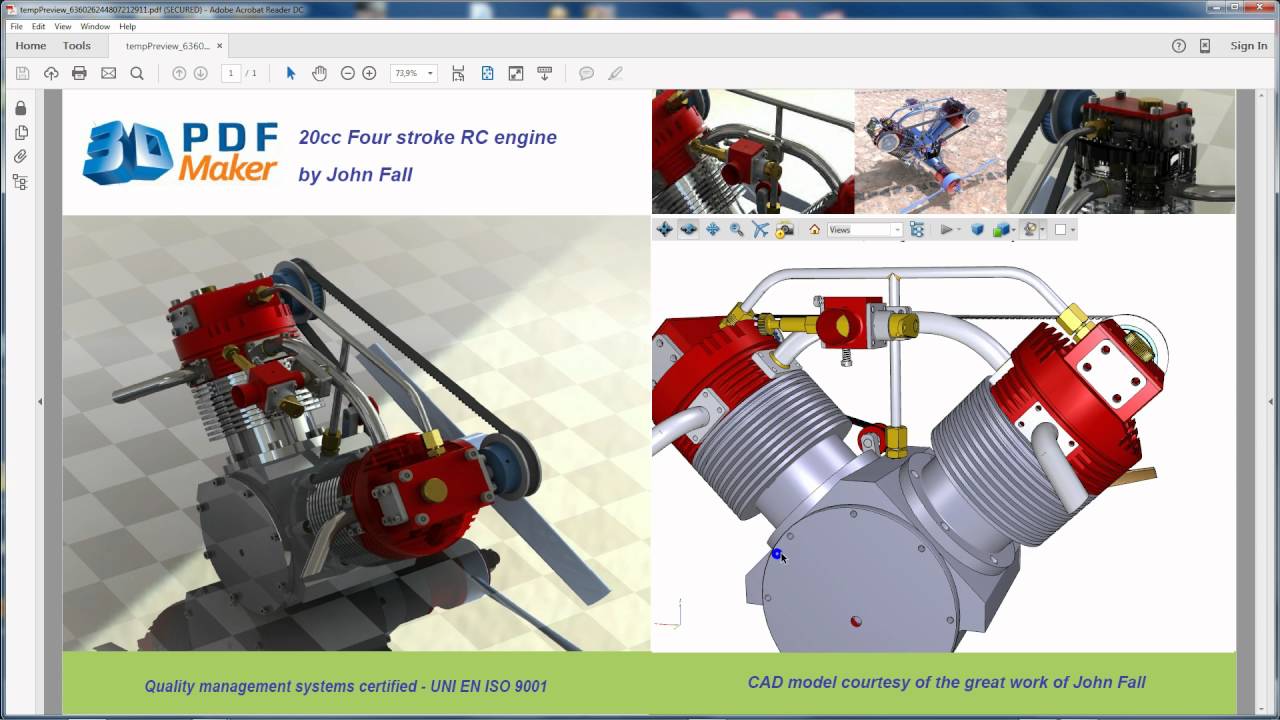Click the red engine close-up thumbnail
1280x720 pixels.
tap(753, 151)
